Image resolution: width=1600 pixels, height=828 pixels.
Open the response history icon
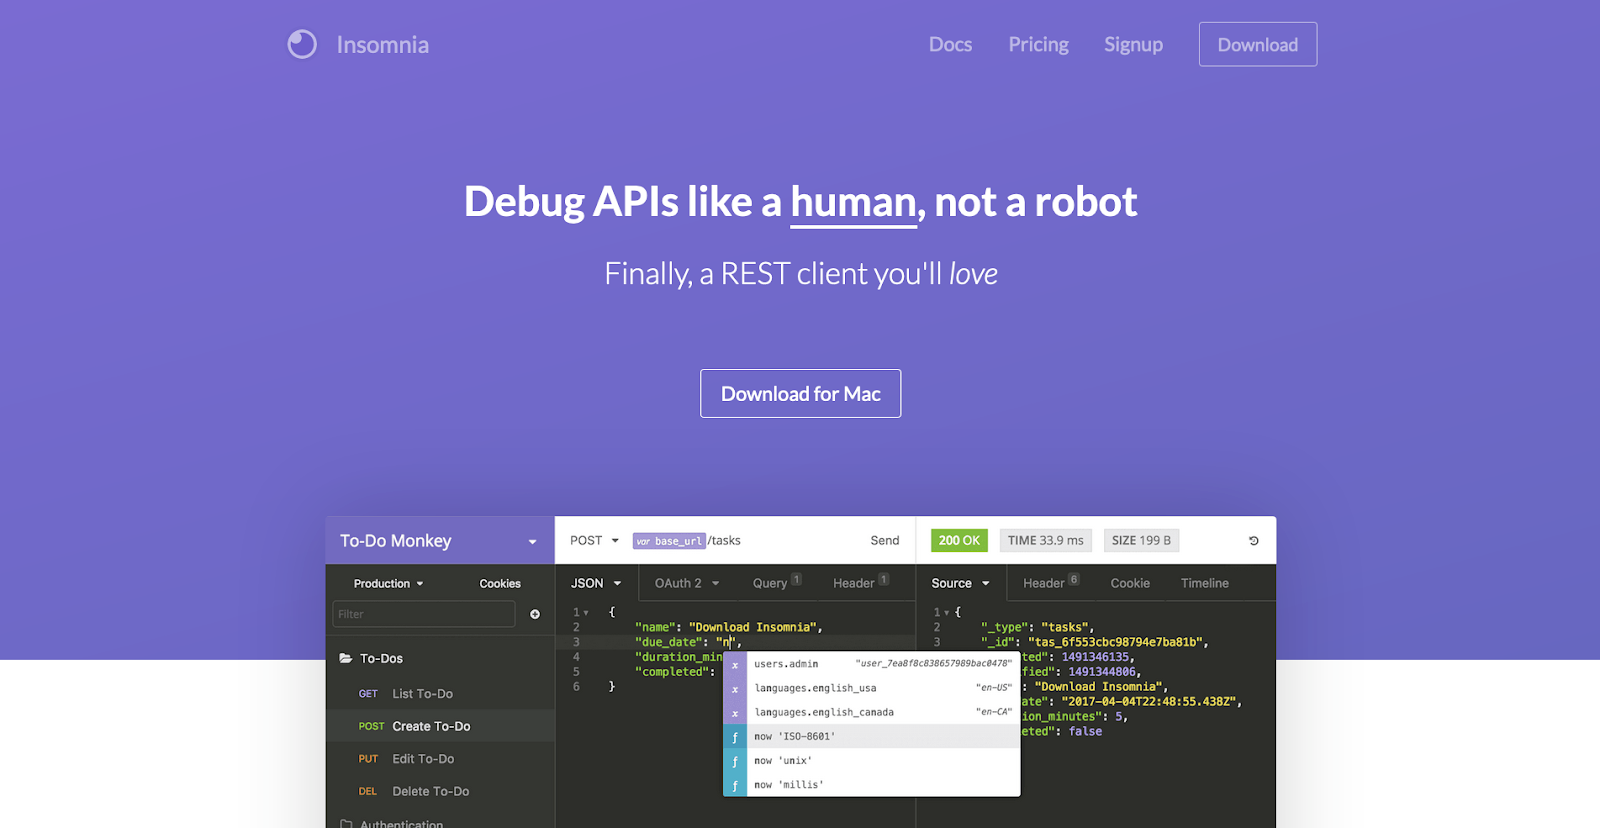pos(1253,541)
